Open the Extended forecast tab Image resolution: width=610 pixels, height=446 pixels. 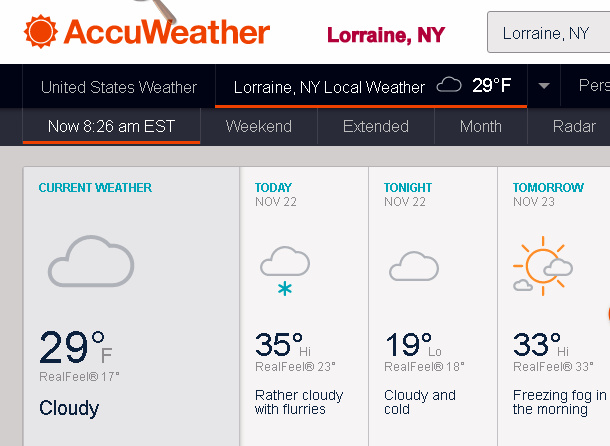click(x=375, y=126)
